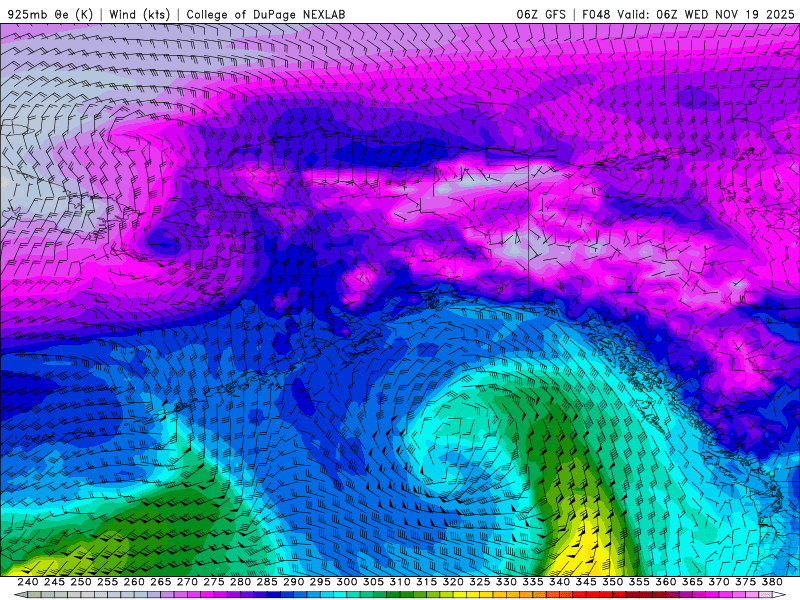Screen dimensions: 800x600
Task: Select the 260 value on the color scale
Action: (x=134, y=582)
